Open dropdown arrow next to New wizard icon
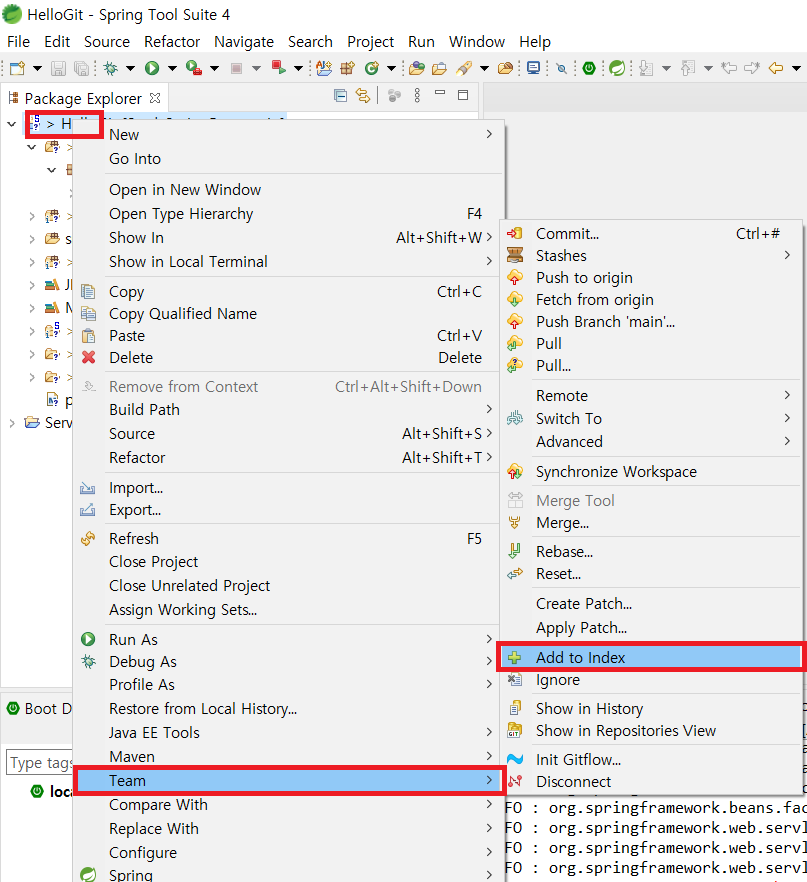 coord(37,69)
